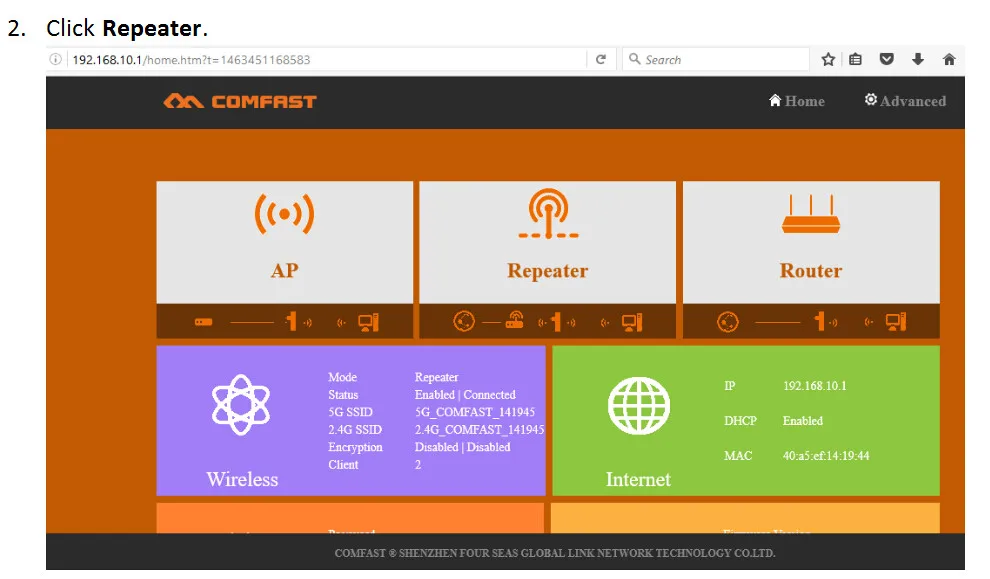This screenshot has height=579, width=990.
Task: Click the 5G_COMFAST_141945 SSID value
Action: click(x=475, y=412)
